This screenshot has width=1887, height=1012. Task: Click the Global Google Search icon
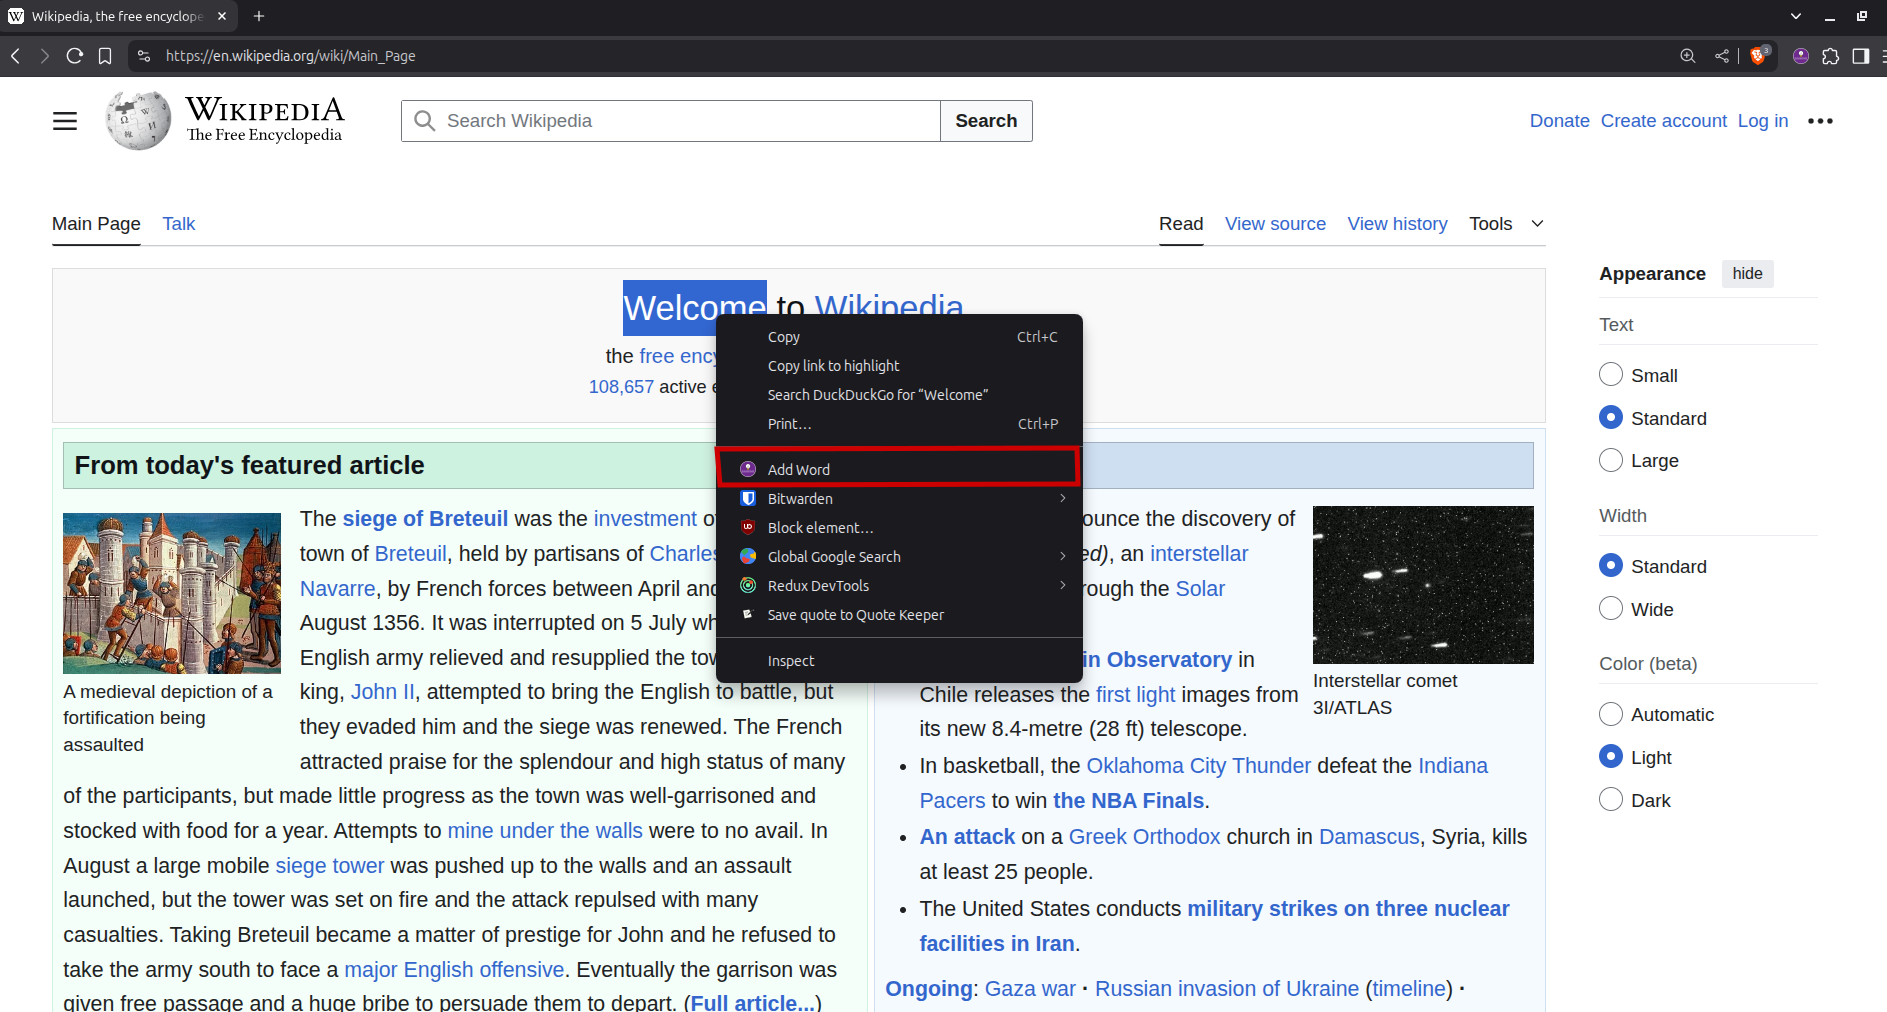tap(748, 556)
